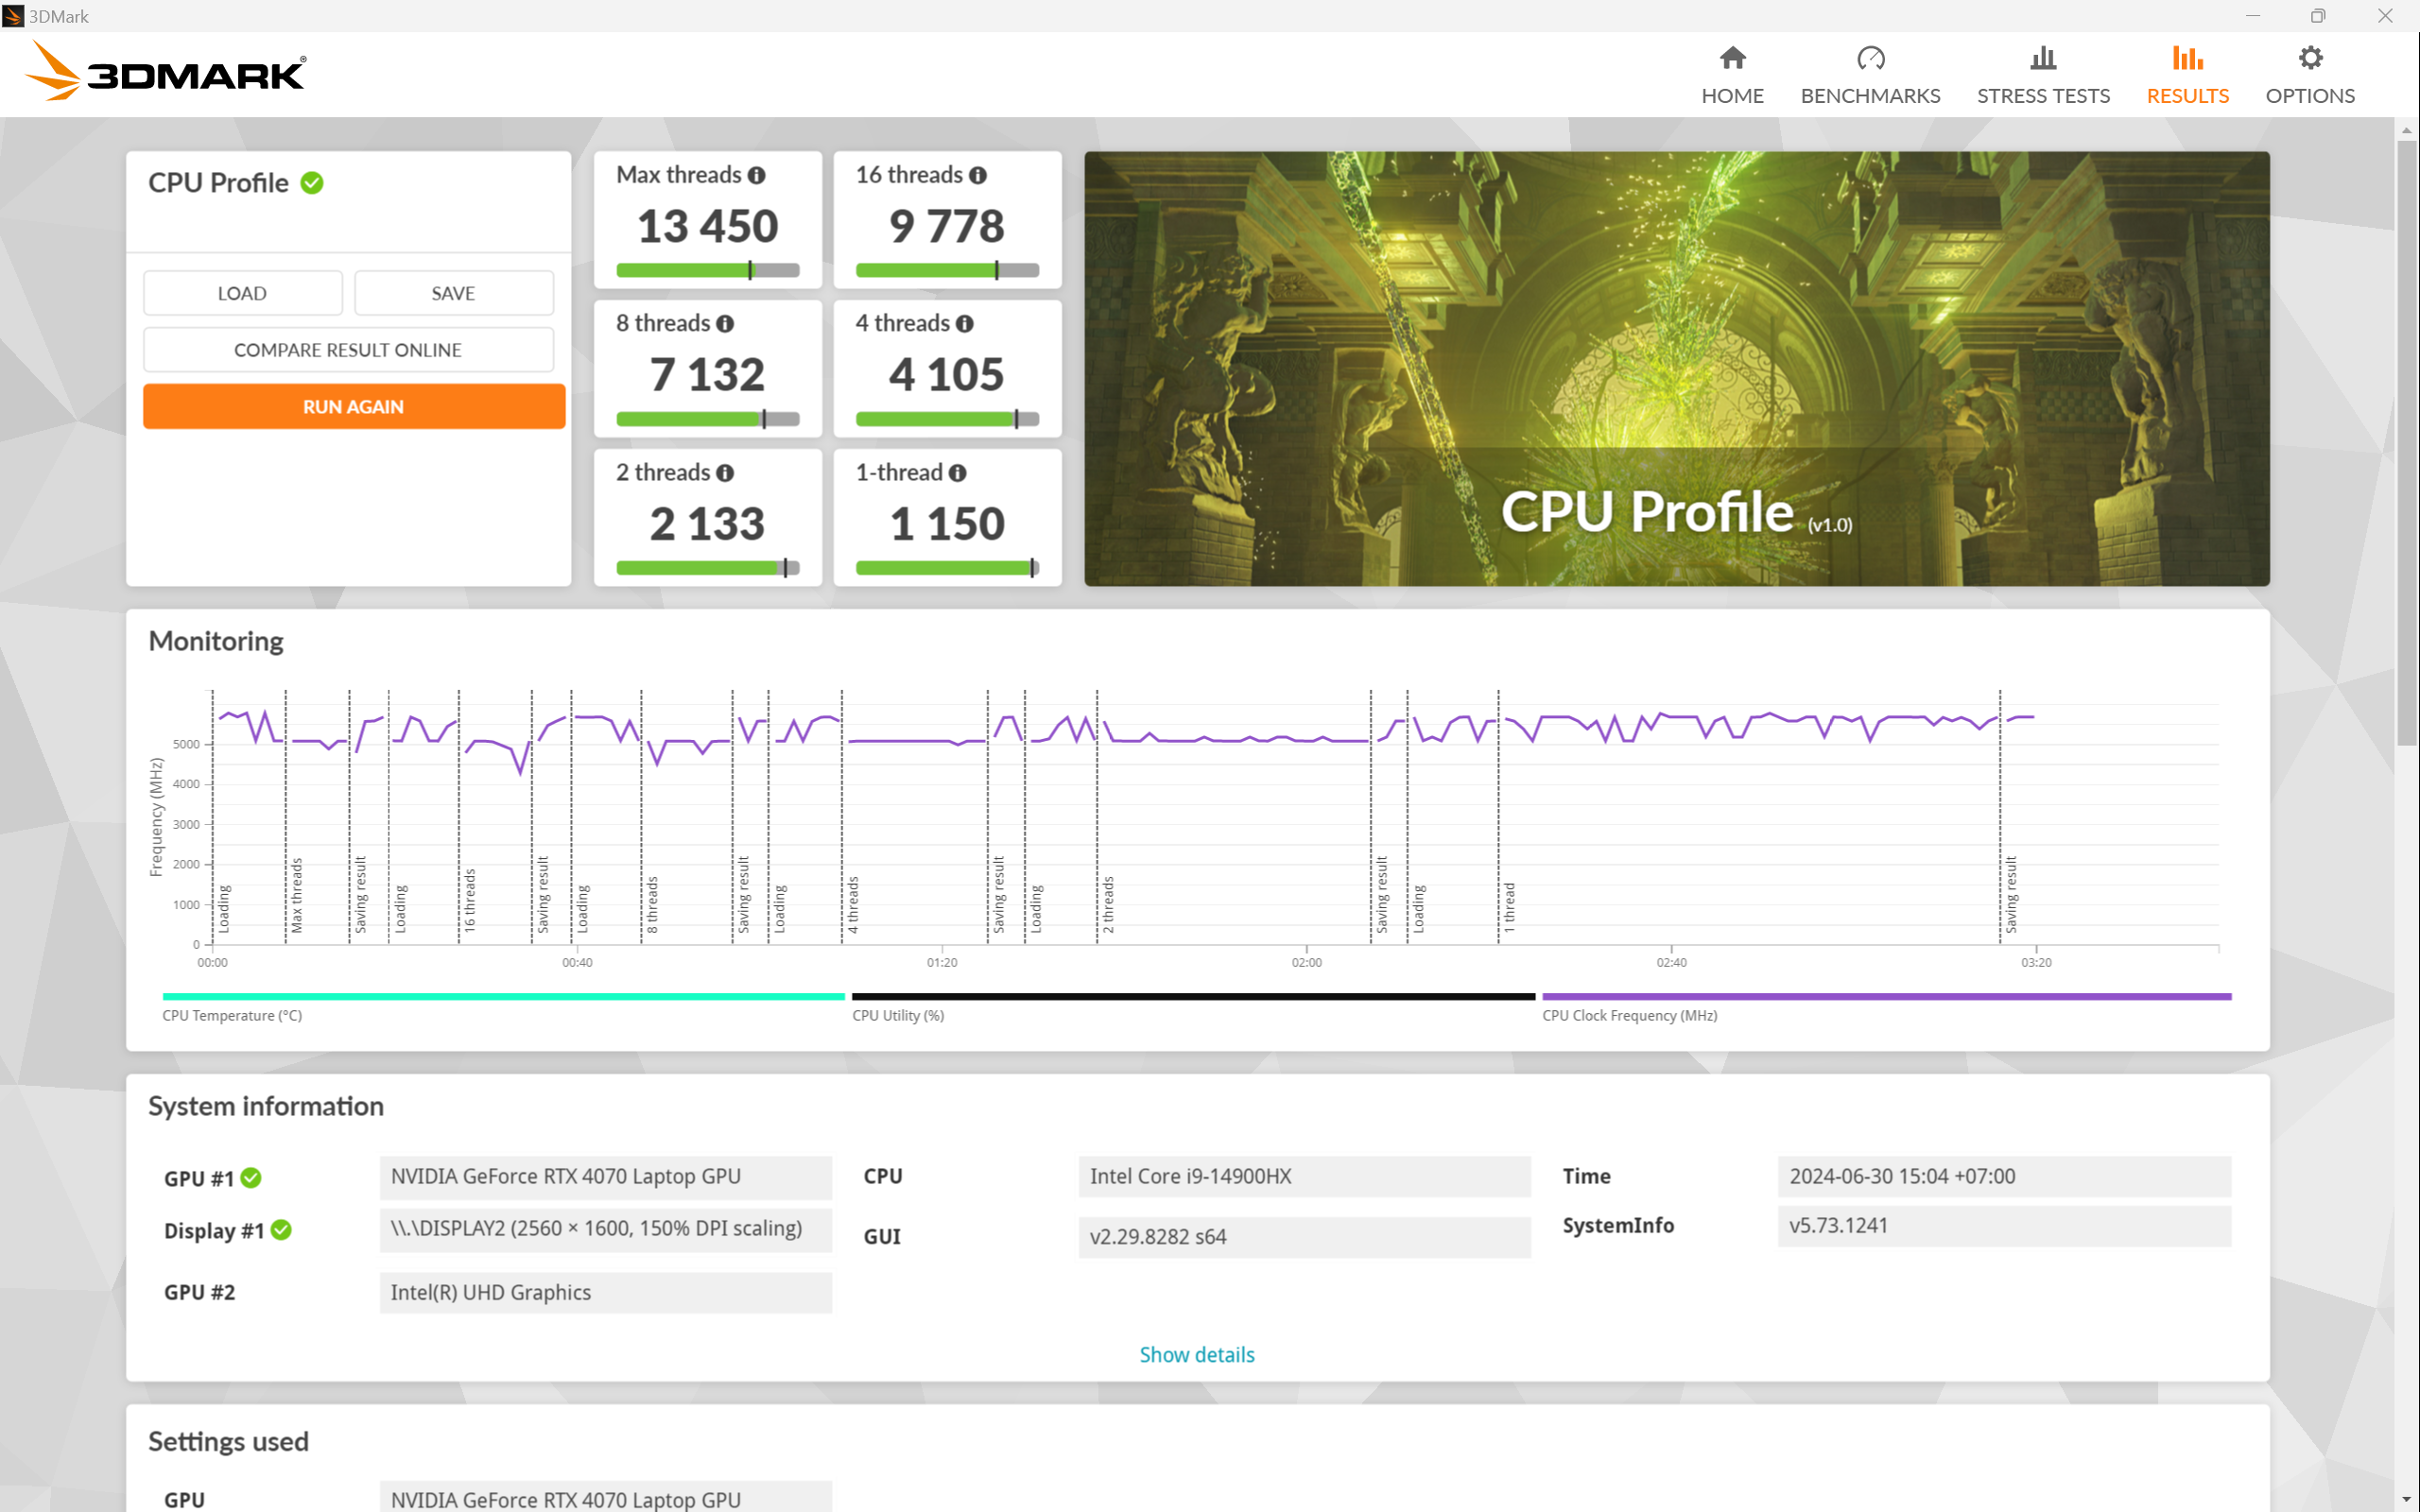The width and height of the screenshot is (2420, 1512).
Task: Click the 1-thread score bar
Action: pos(947,568)
